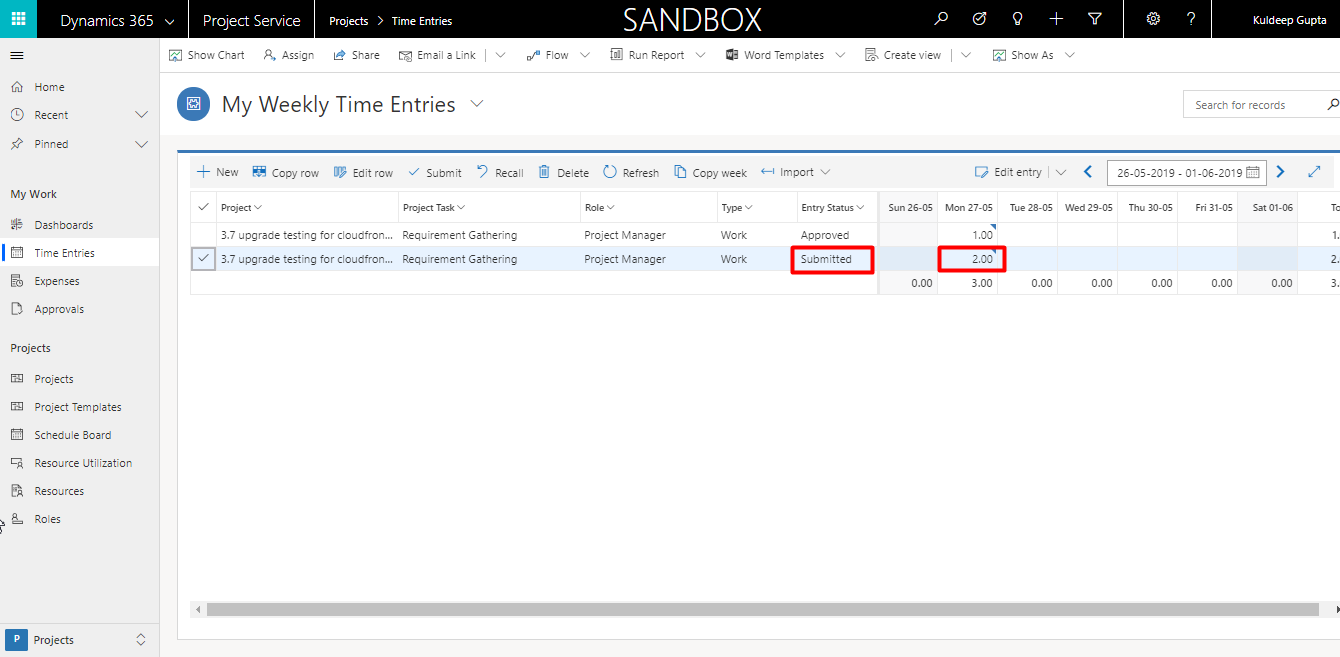Viewport: 1340px width, 657px height.
Task: Click the advanced find filter icon
Action: tap(1095, 20)
